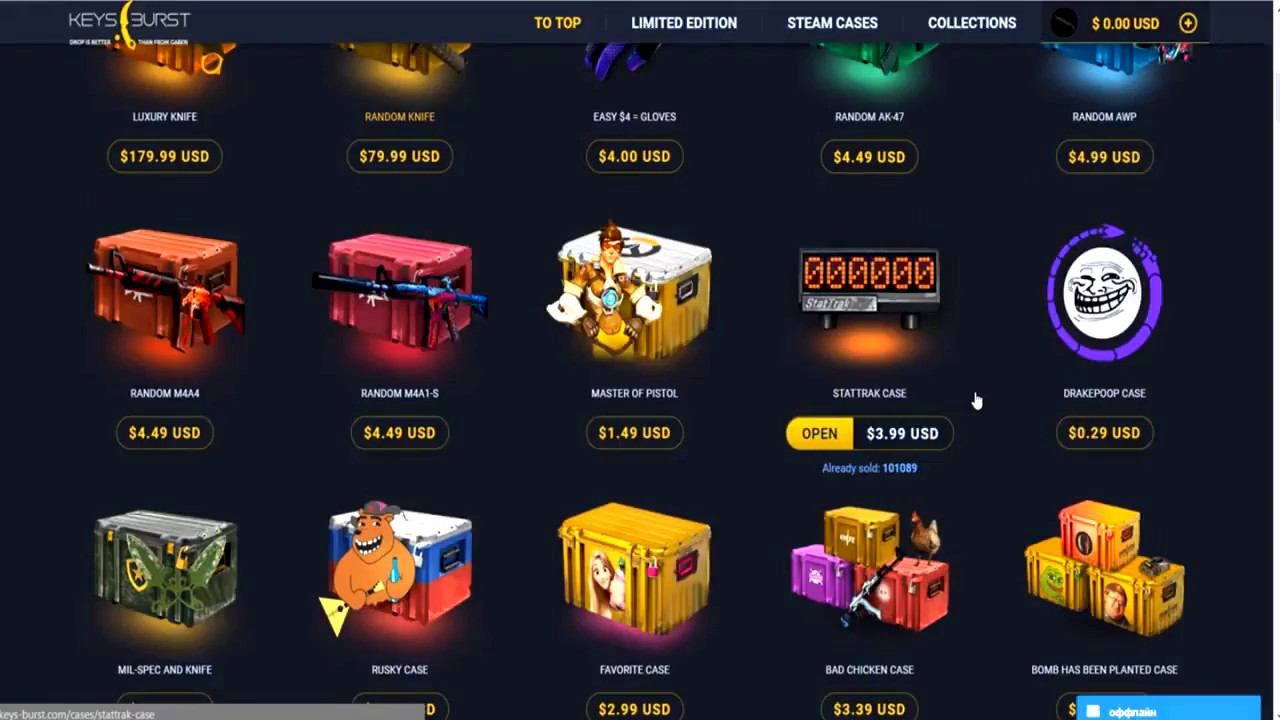Select the $0.29 USD Drakepoop price button
Viewport: 1280px width, 720px height.
pos(1104,433)
